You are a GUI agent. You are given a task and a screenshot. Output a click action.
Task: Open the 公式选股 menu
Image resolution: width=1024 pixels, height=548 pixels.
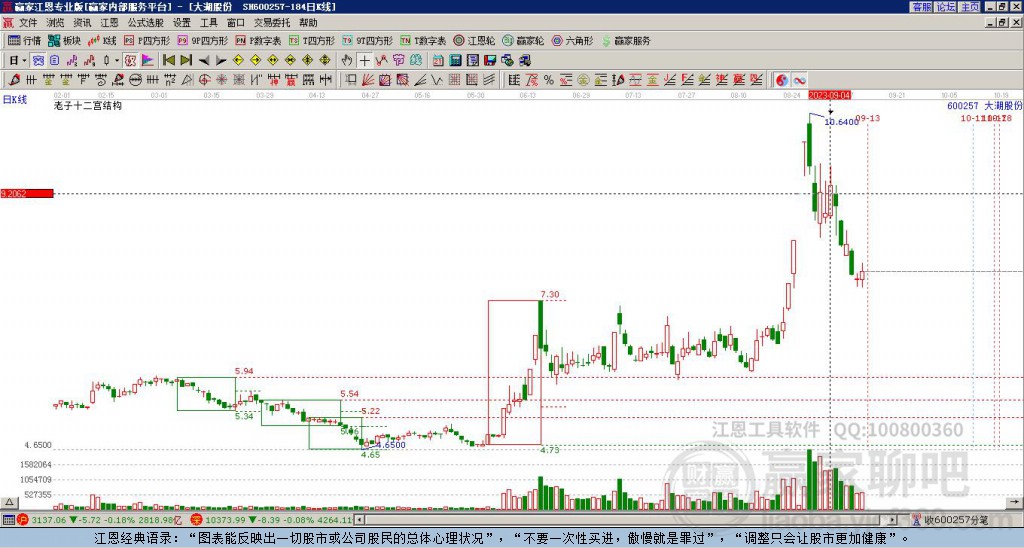pyautogui.click(x=146, y=23)
